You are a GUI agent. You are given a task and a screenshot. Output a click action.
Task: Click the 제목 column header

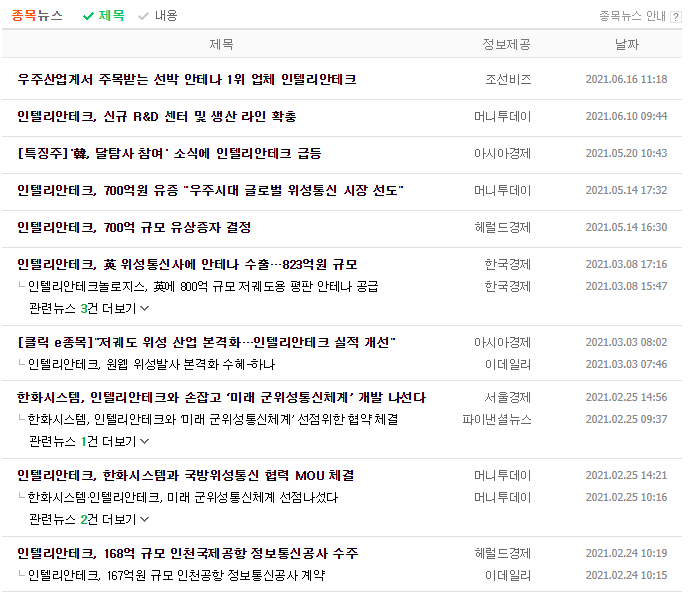click(x=221, y=44)
